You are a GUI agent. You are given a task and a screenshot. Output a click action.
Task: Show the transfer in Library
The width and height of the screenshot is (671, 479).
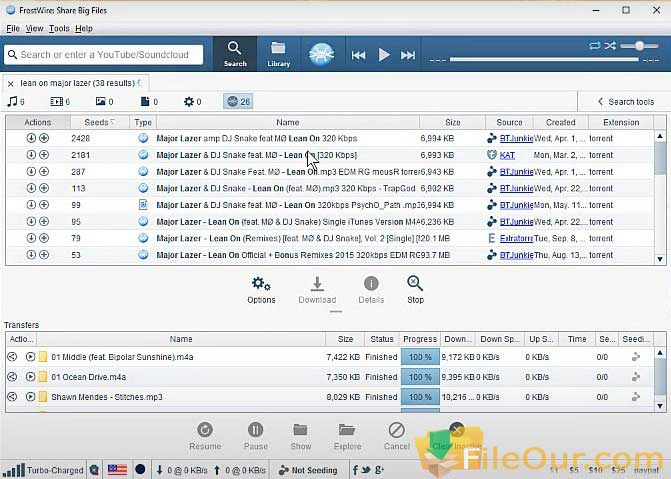pyautogui.click(x=300, y=436)
